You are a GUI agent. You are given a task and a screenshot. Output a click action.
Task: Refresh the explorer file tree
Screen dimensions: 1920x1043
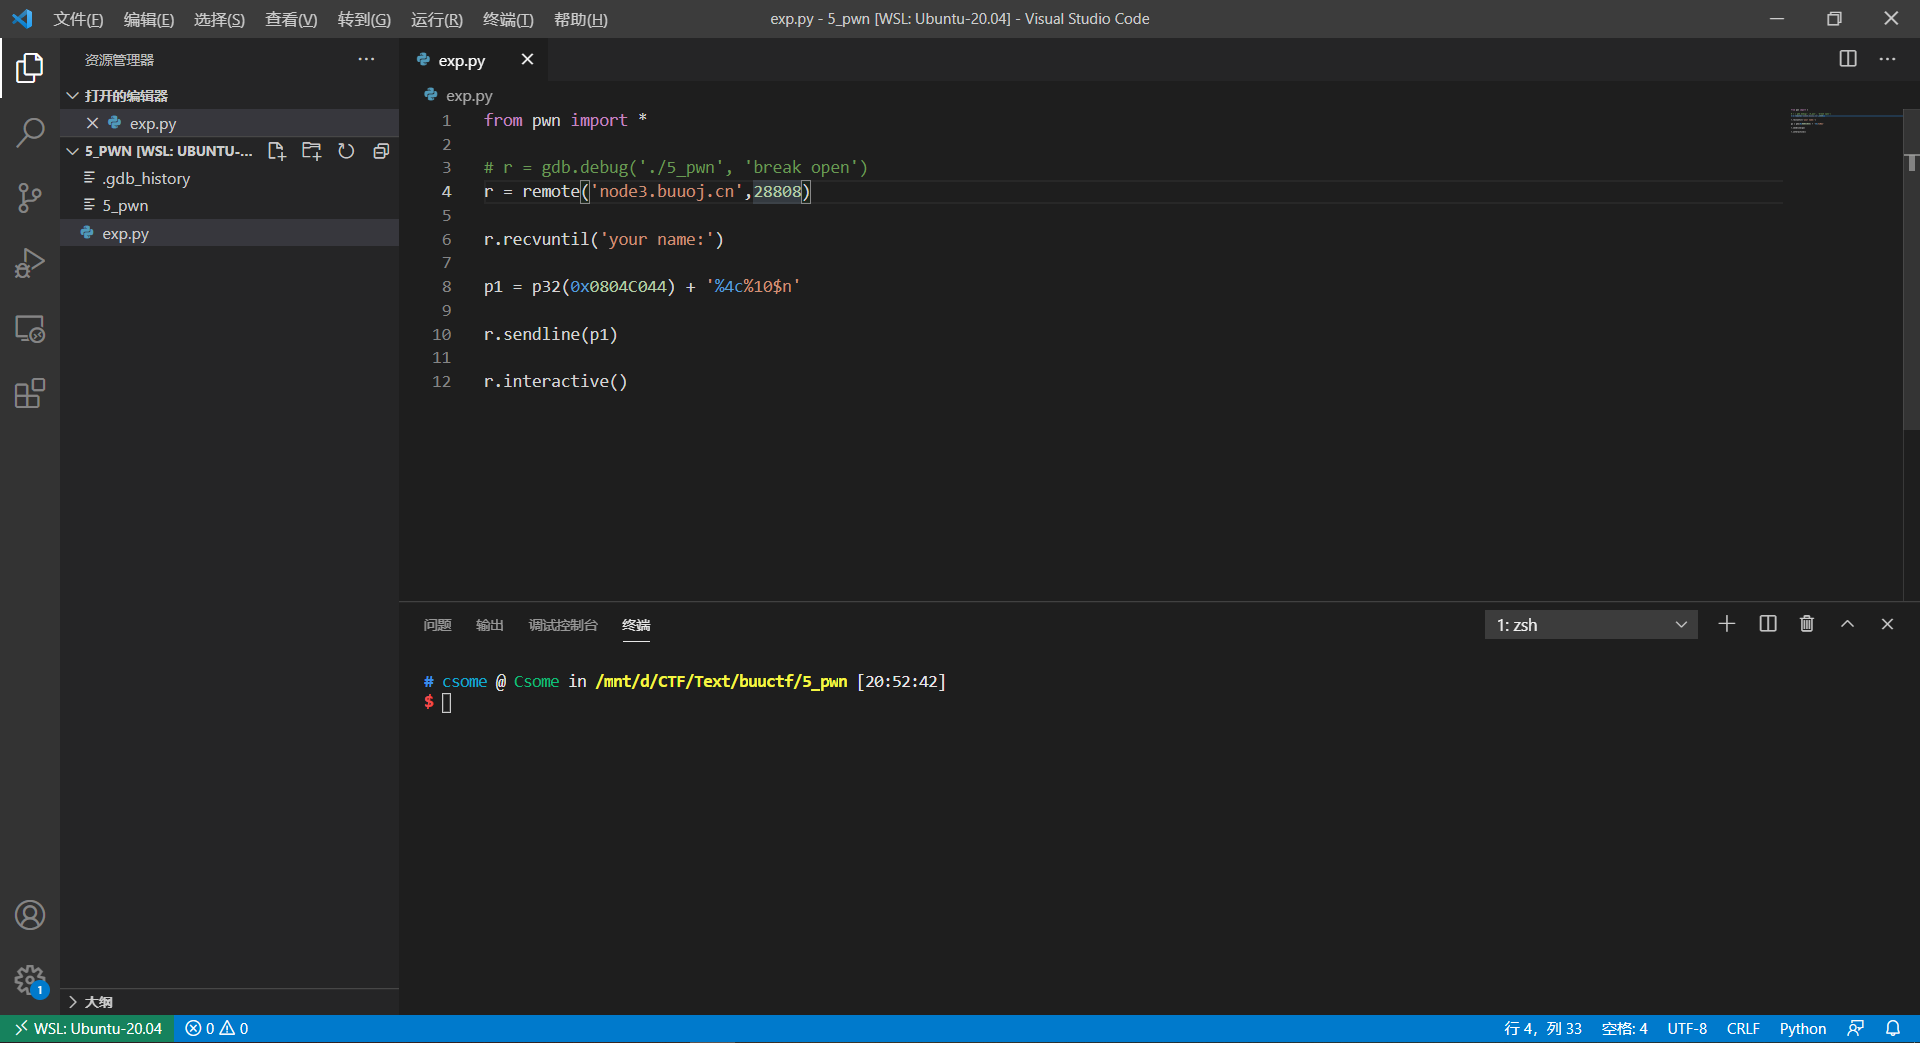coord(346,151)
